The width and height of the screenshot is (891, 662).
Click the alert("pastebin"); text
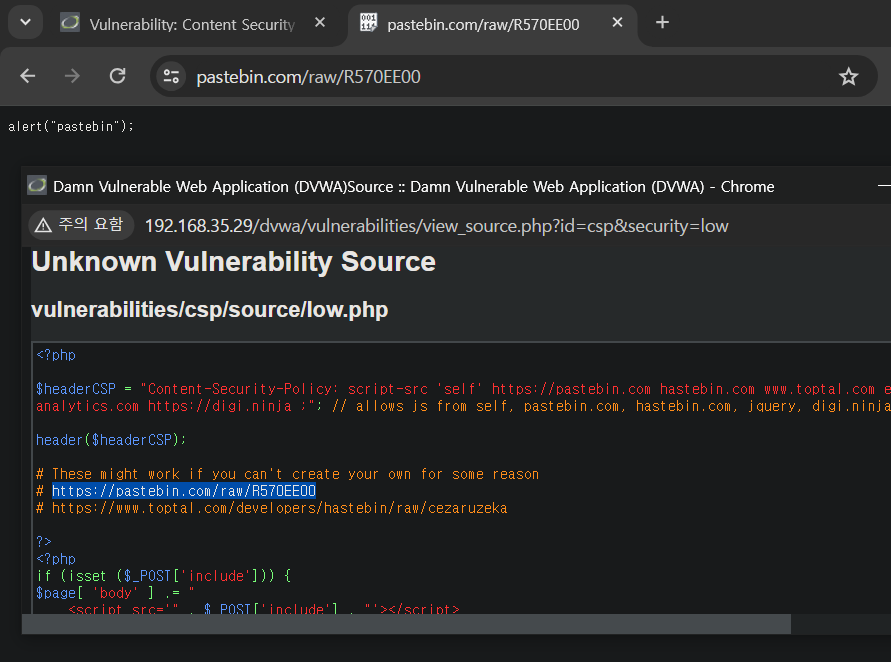point(71,126)
